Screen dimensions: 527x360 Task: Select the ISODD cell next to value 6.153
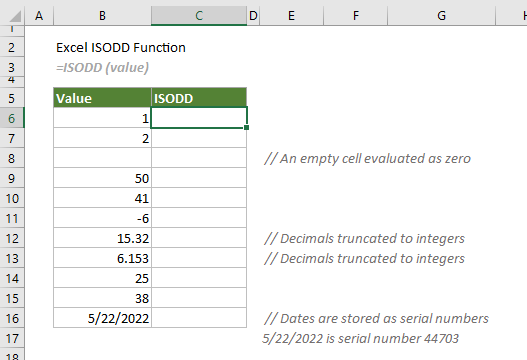[199, 258]
